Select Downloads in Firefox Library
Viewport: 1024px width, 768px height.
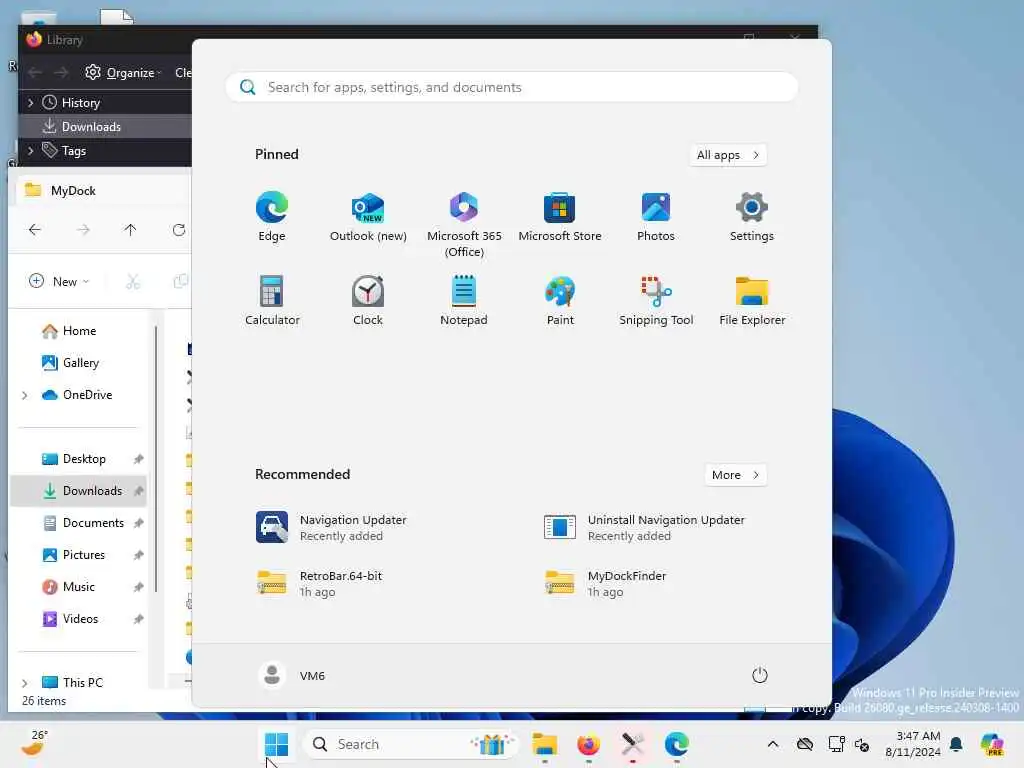[104, 127]
